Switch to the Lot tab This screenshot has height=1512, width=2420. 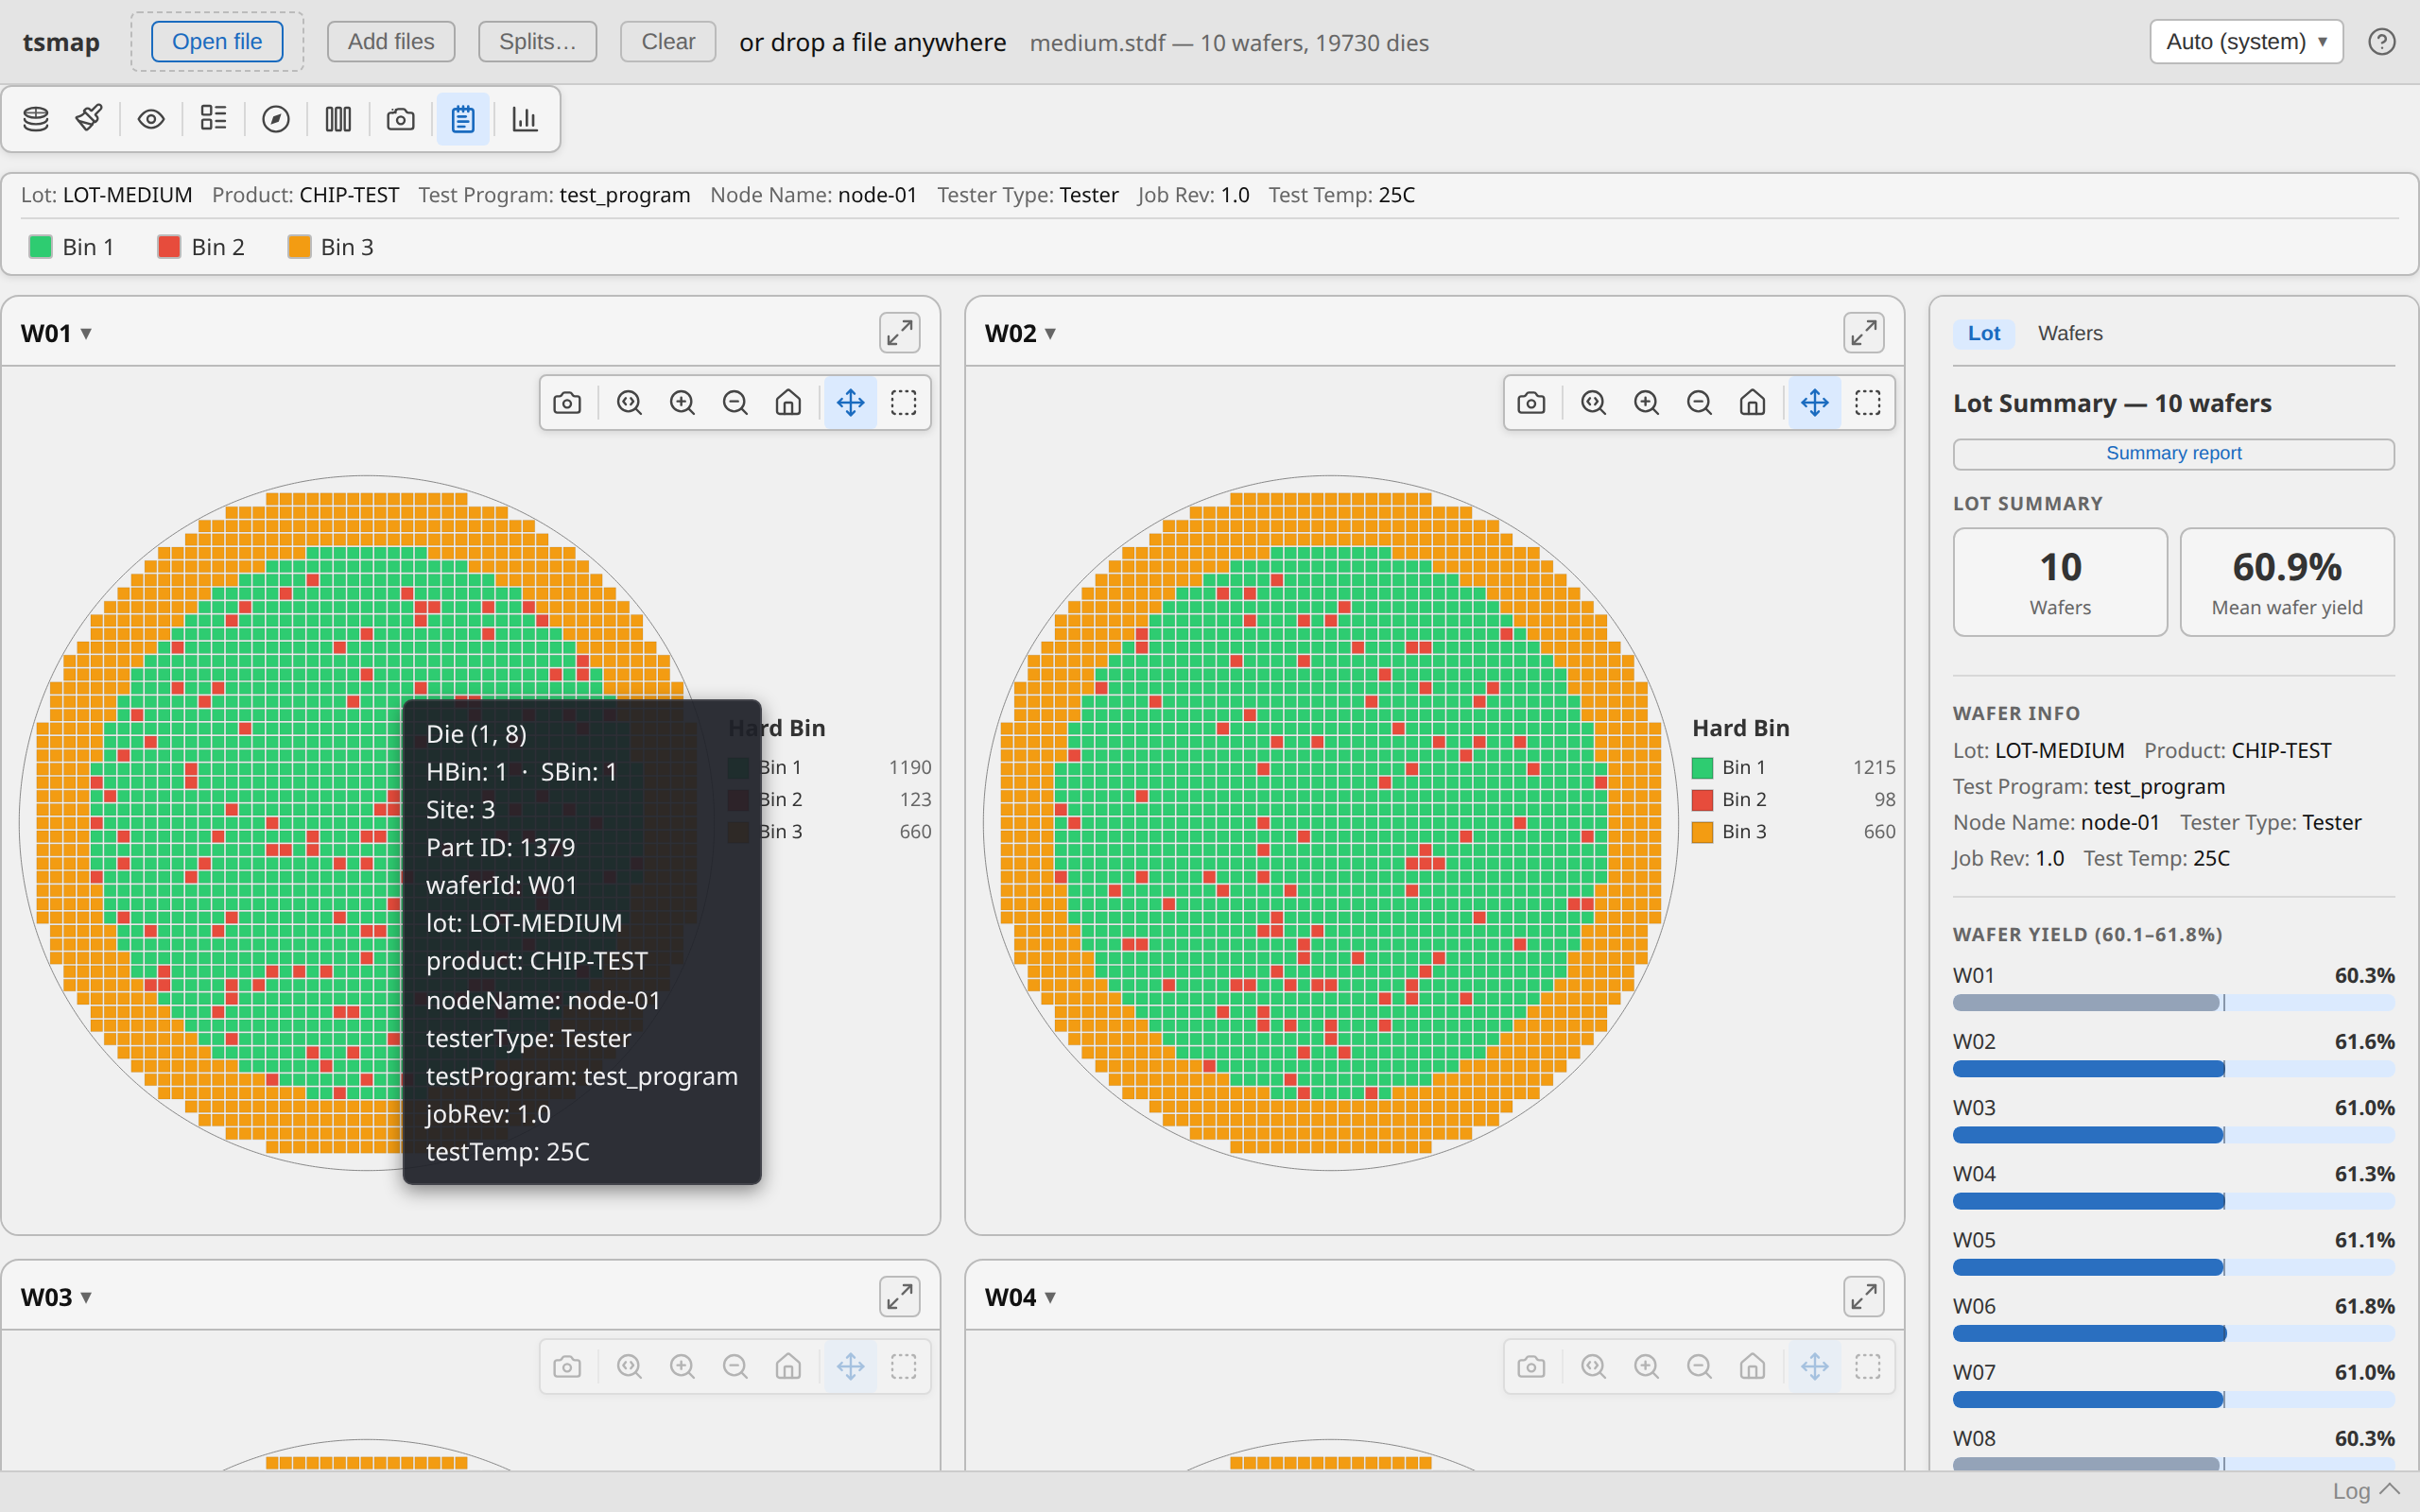1983,333
